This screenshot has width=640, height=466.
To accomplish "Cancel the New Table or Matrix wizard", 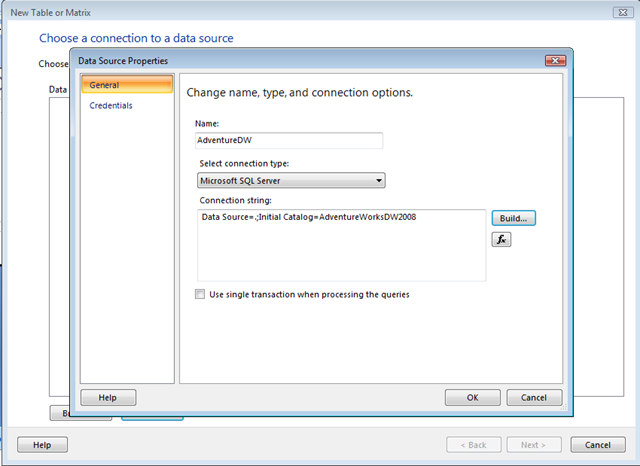I will coord(598,445).
